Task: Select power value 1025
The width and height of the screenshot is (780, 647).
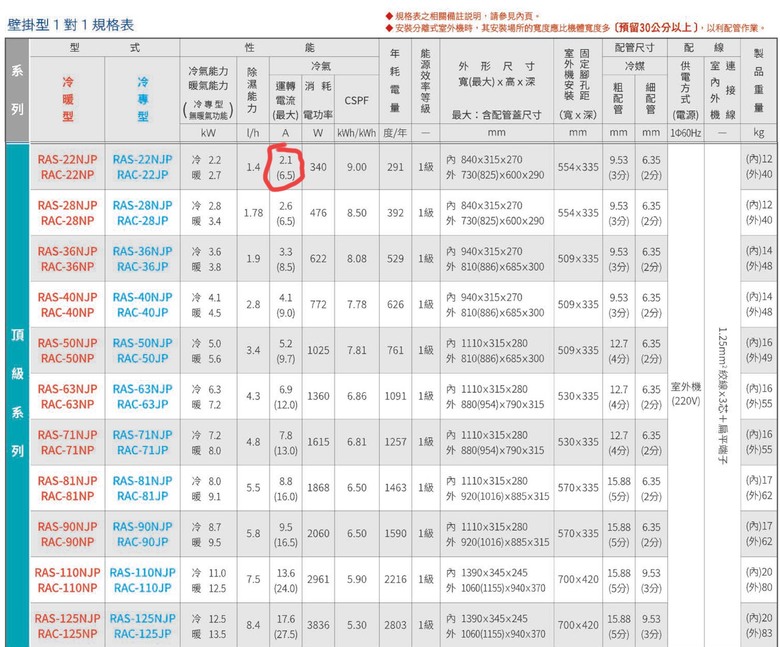Action: pos(318,351)
